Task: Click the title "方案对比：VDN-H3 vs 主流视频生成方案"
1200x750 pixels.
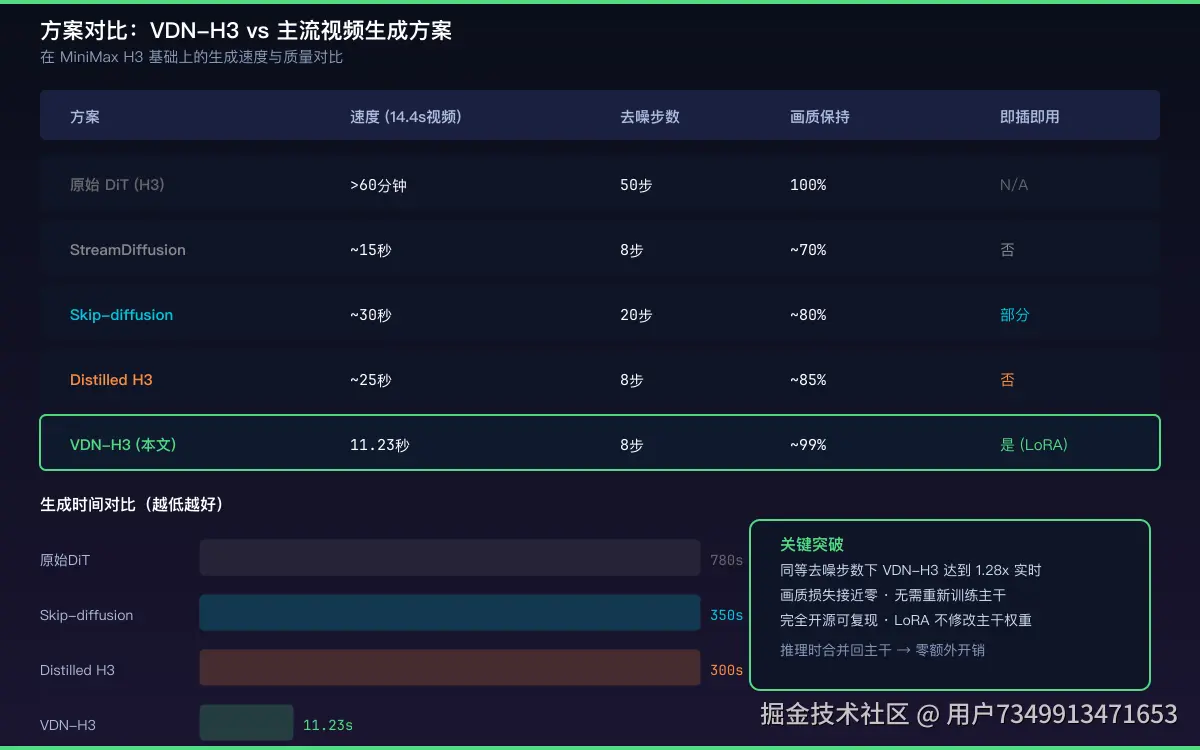Action: (246, 31)
